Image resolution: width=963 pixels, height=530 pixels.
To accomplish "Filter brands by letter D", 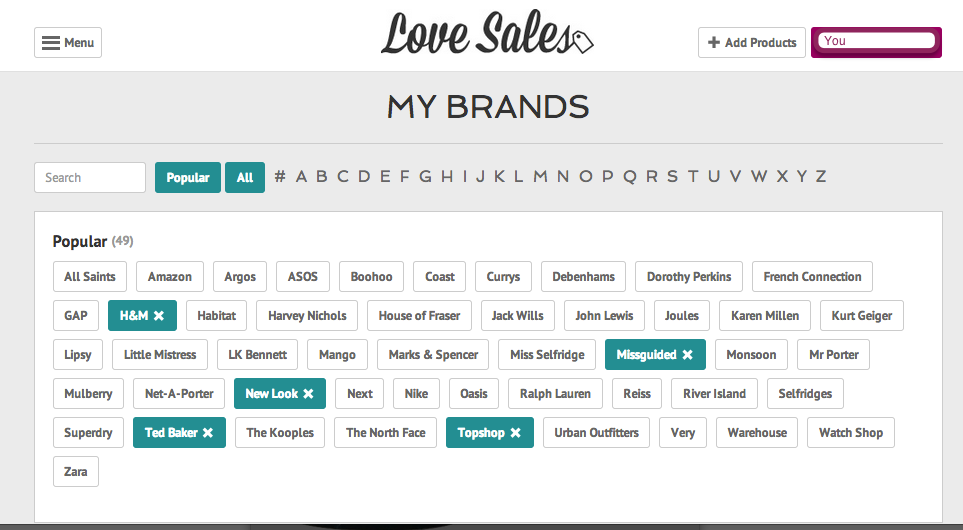I will click(x=364, y=177).
